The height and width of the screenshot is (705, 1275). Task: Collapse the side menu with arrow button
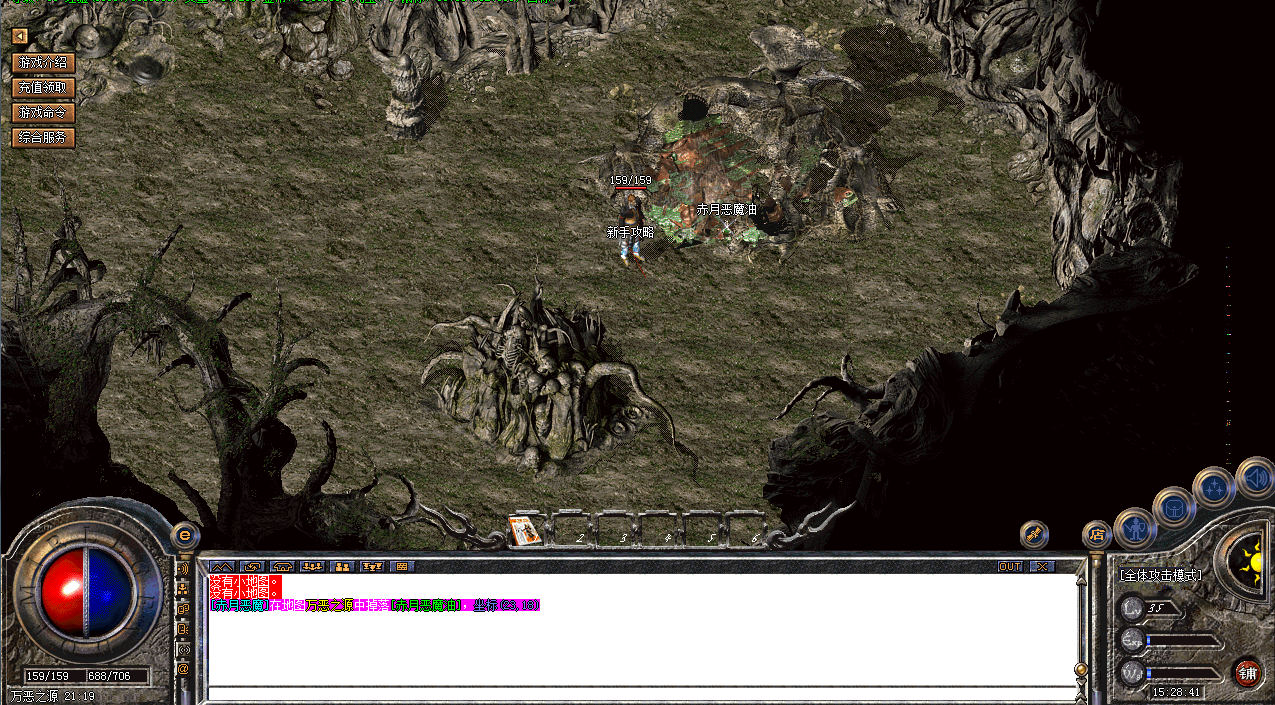[x=19, y=36]
